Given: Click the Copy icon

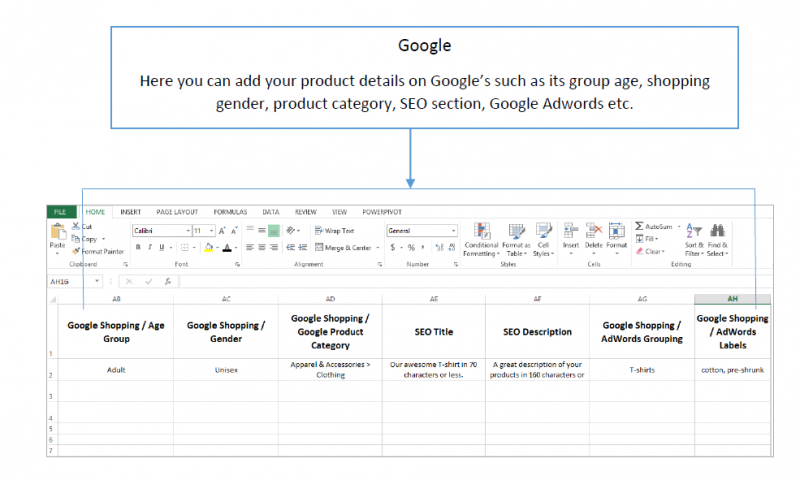Looking at the screenshot, I should (x=76, y=239).
